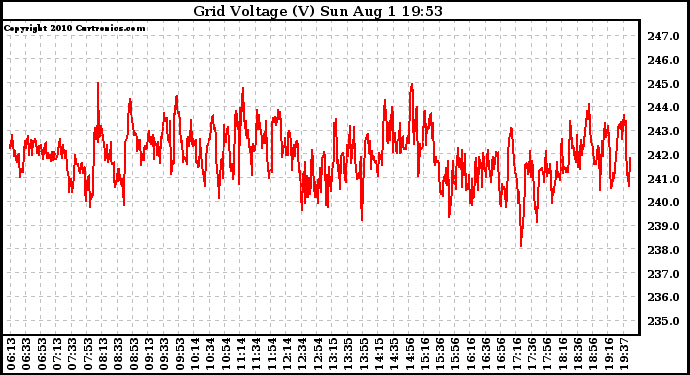The height and width of the screenshot is (375, 690).
Task: Click the 09:13 time axis label
Action: [149, 354]
